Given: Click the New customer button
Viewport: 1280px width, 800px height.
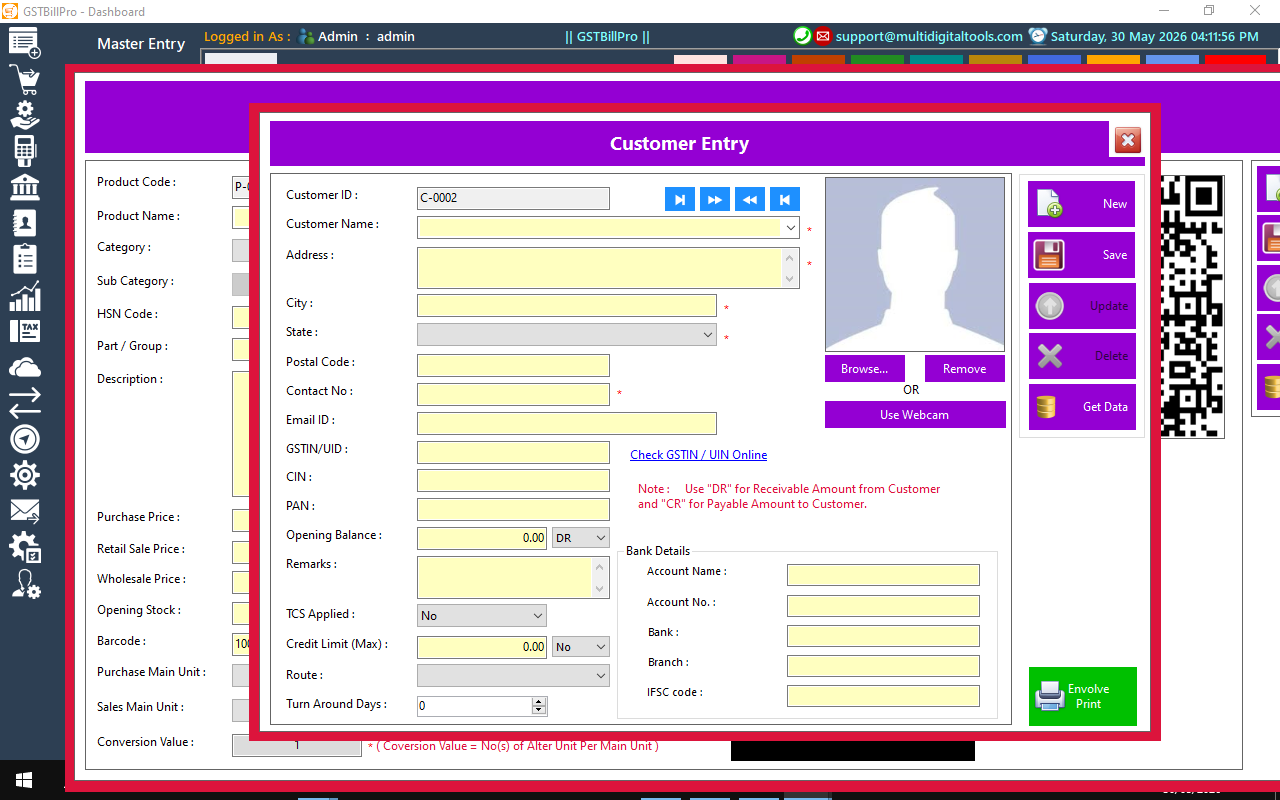Looking at the screenshot, I should tap(1082, 204).
